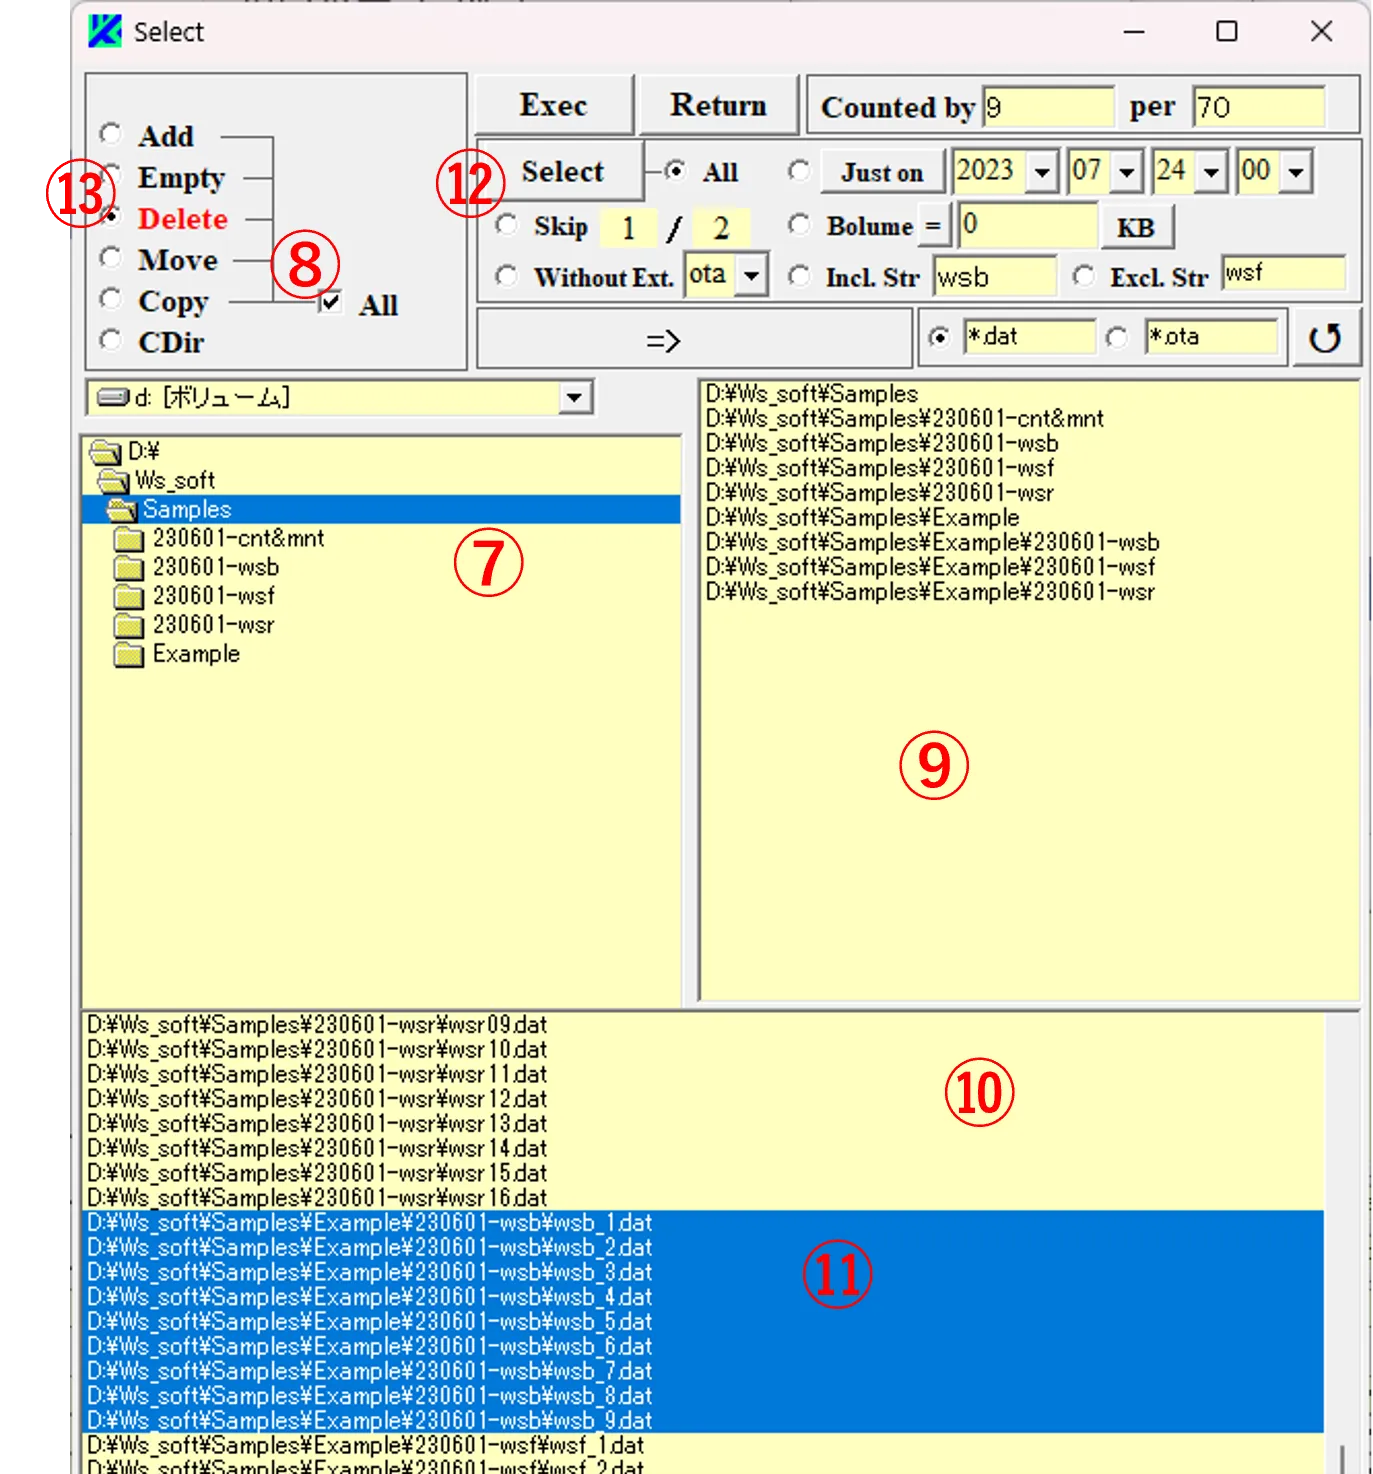Select wsb_1.dat file row
The height and width of the screenshot is (1474, 1373).
point(703,1223)
